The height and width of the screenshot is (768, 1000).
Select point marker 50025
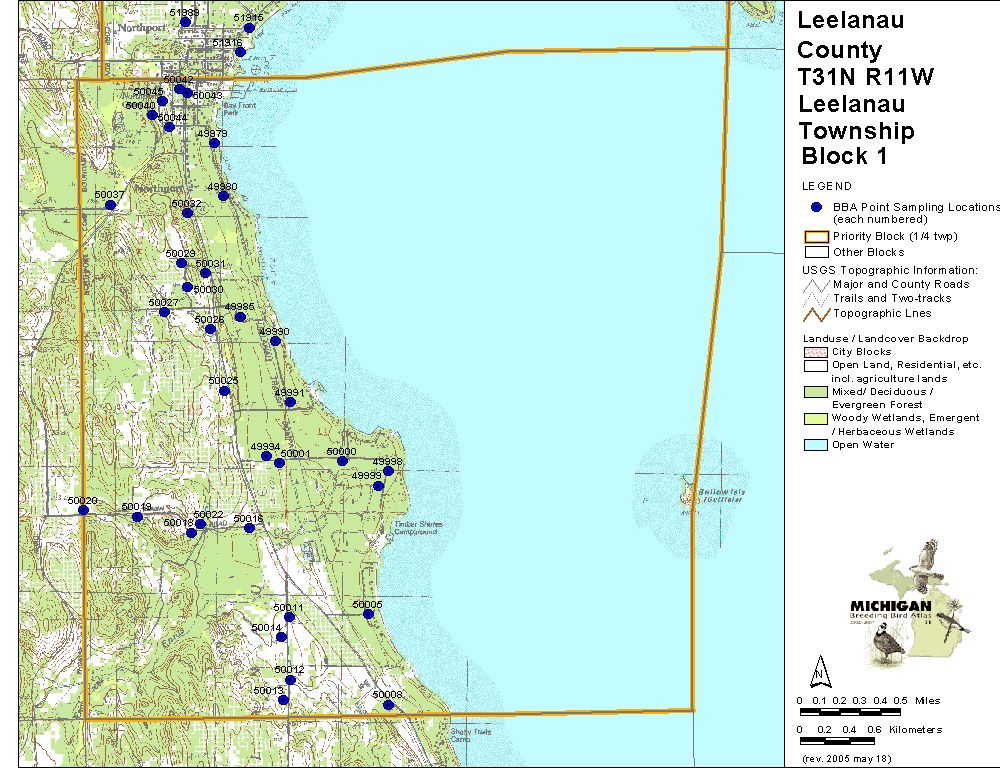(x=224, y=391)
